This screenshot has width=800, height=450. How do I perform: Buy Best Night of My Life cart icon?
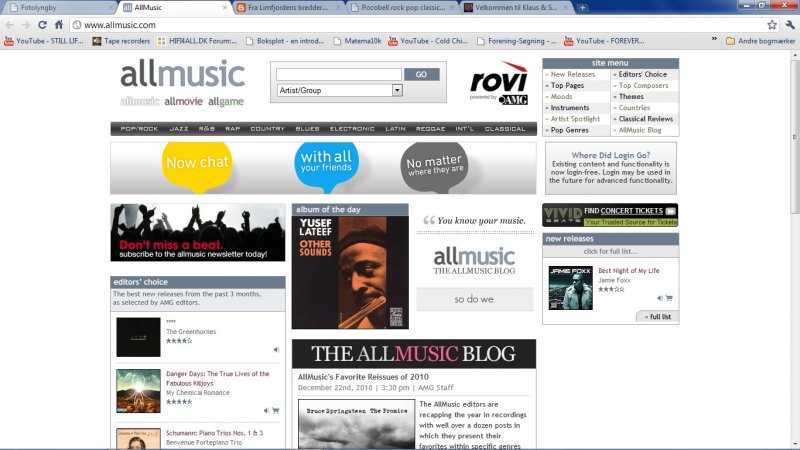669,298
